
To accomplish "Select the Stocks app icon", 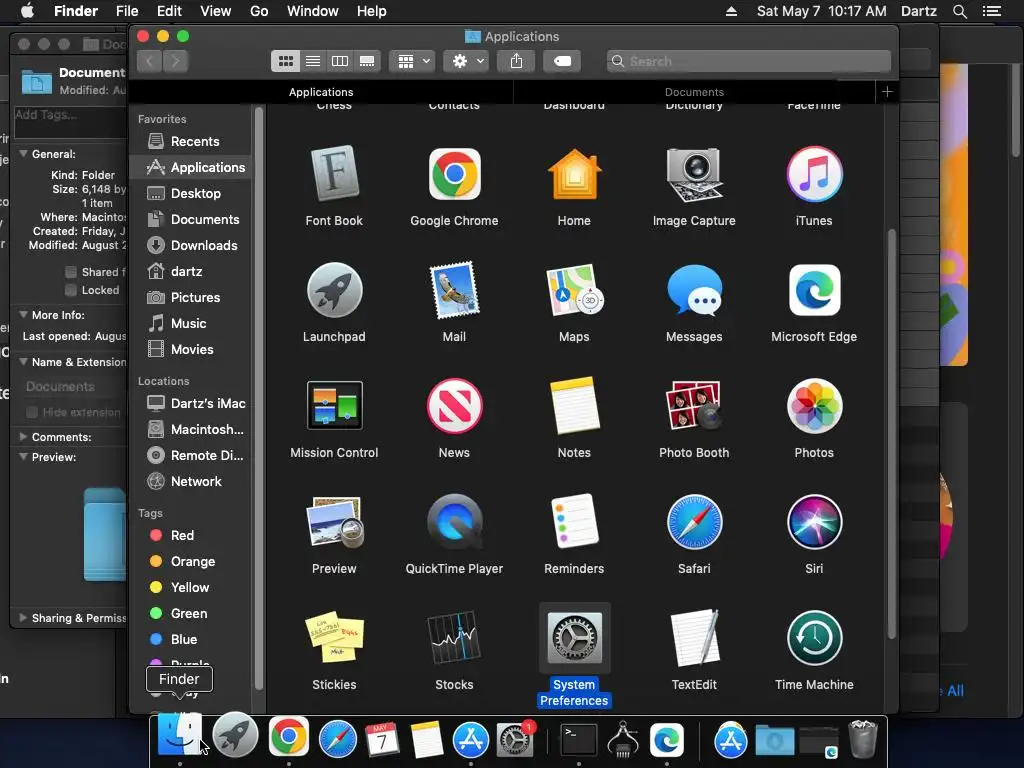I will pos(454,637).
